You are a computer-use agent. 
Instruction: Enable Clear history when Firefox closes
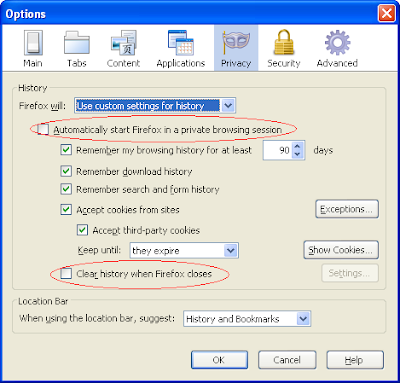click(x=66, y=274)
